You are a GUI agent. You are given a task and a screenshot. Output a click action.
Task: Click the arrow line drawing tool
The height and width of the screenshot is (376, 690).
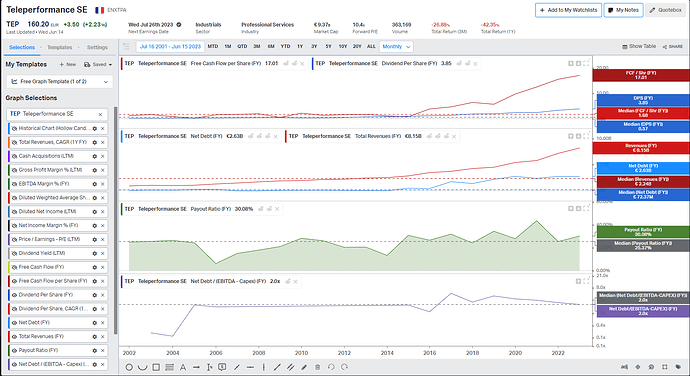(x=196, y=367)
